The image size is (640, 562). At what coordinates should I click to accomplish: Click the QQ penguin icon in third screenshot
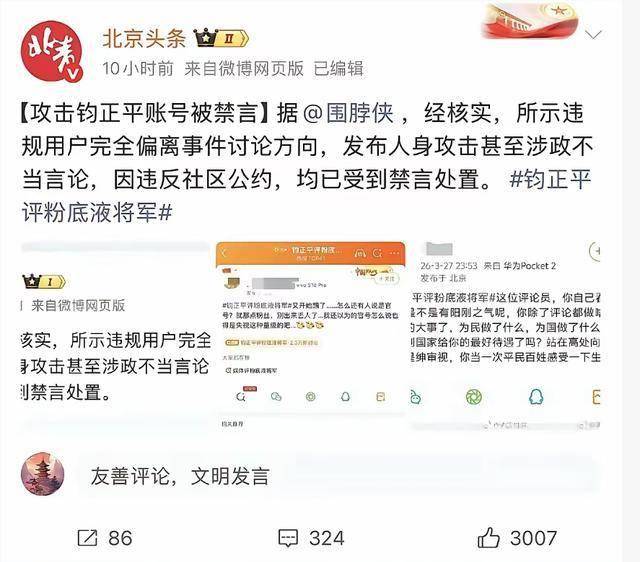click(536, 396)
